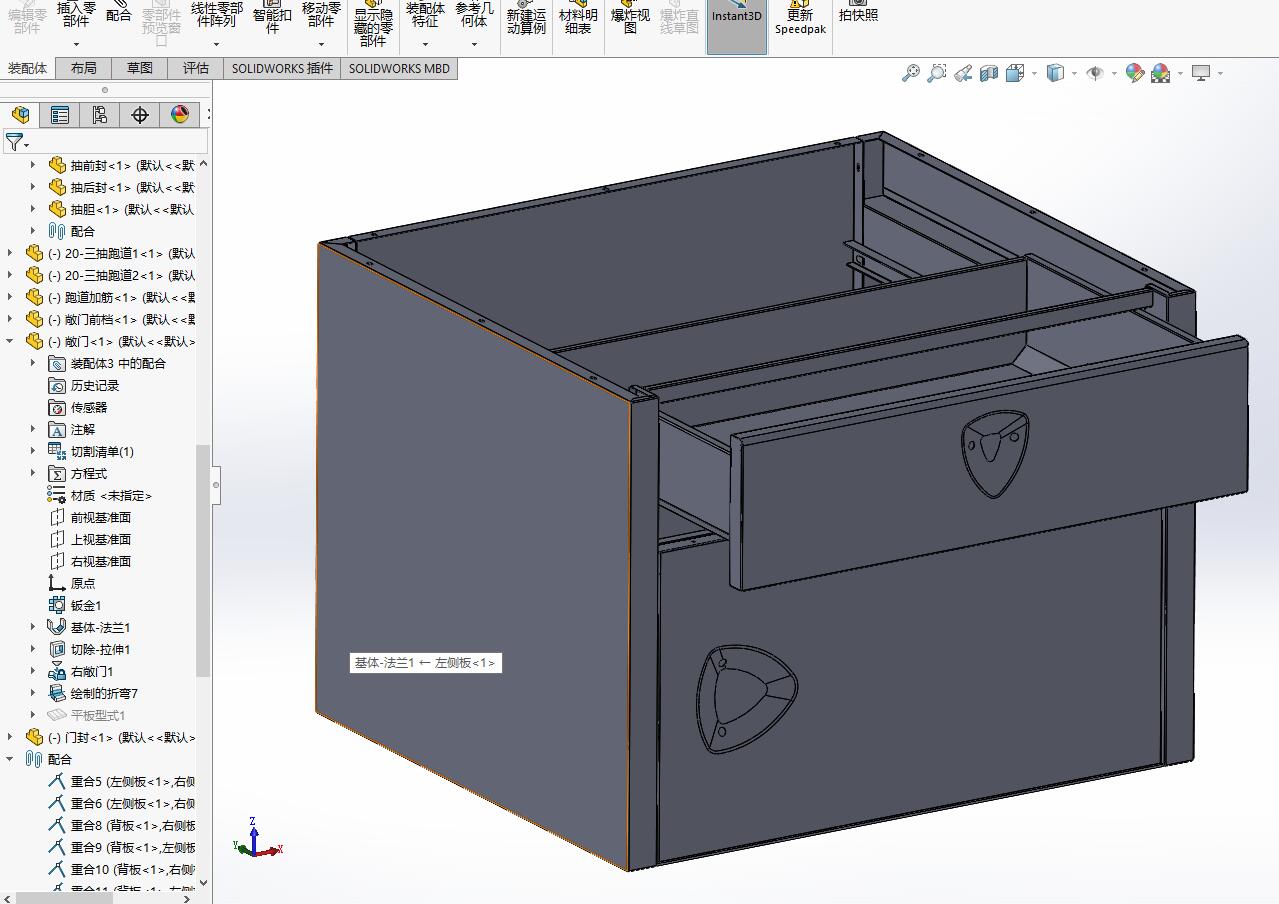The image size is (1279, 904).
Task: Click the Apply Scene icon
Action: (1161, 73)
